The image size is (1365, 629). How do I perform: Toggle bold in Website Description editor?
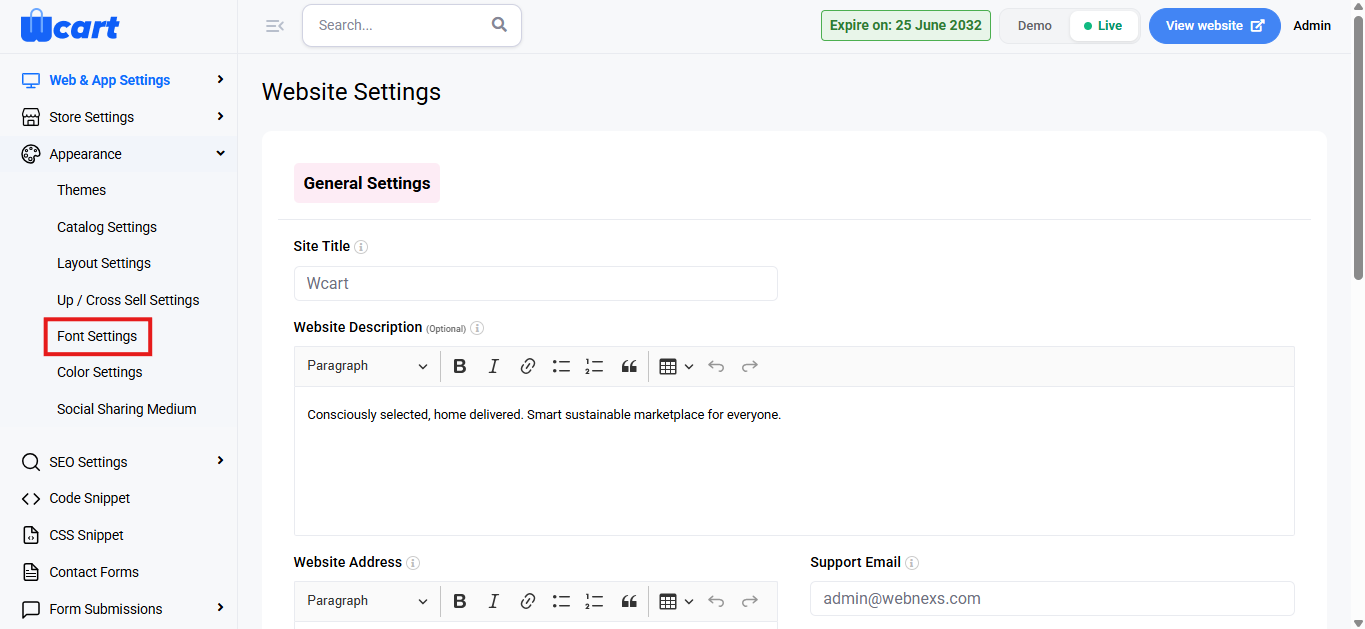[460, 366]
